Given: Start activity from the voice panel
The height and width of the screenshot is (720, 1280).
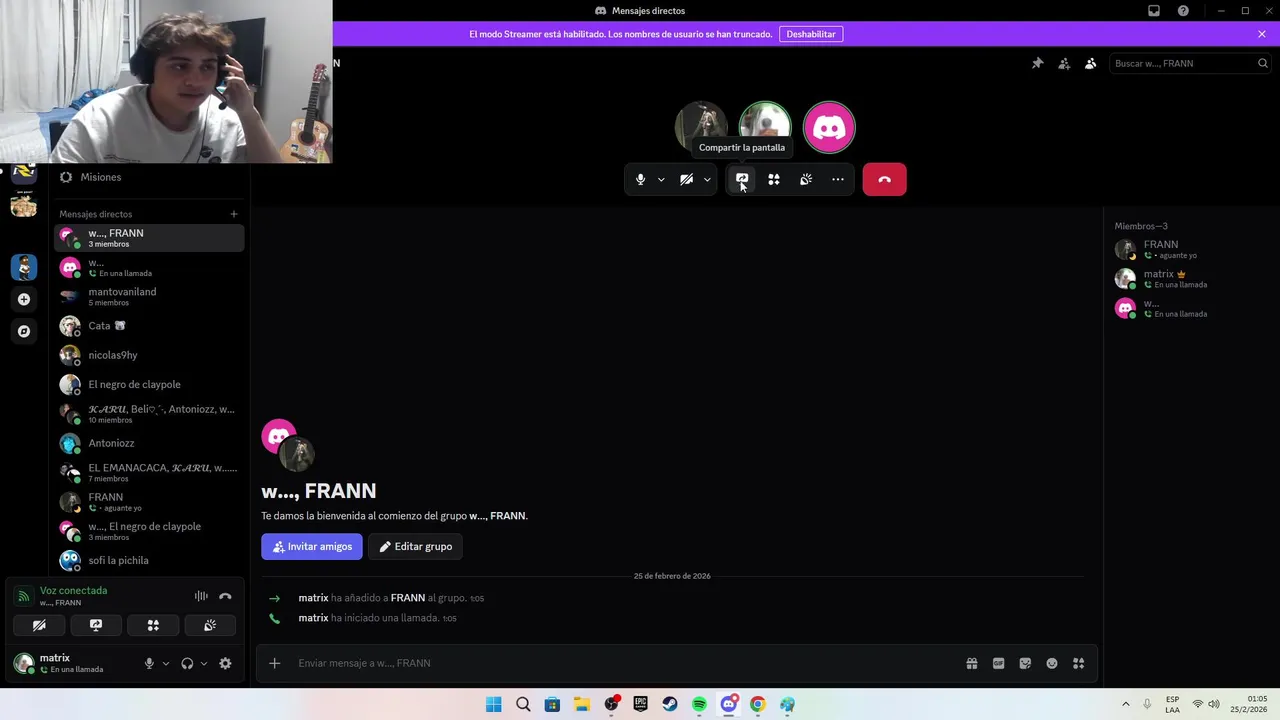Looking at the screenshot, I should tap(153, 625).
